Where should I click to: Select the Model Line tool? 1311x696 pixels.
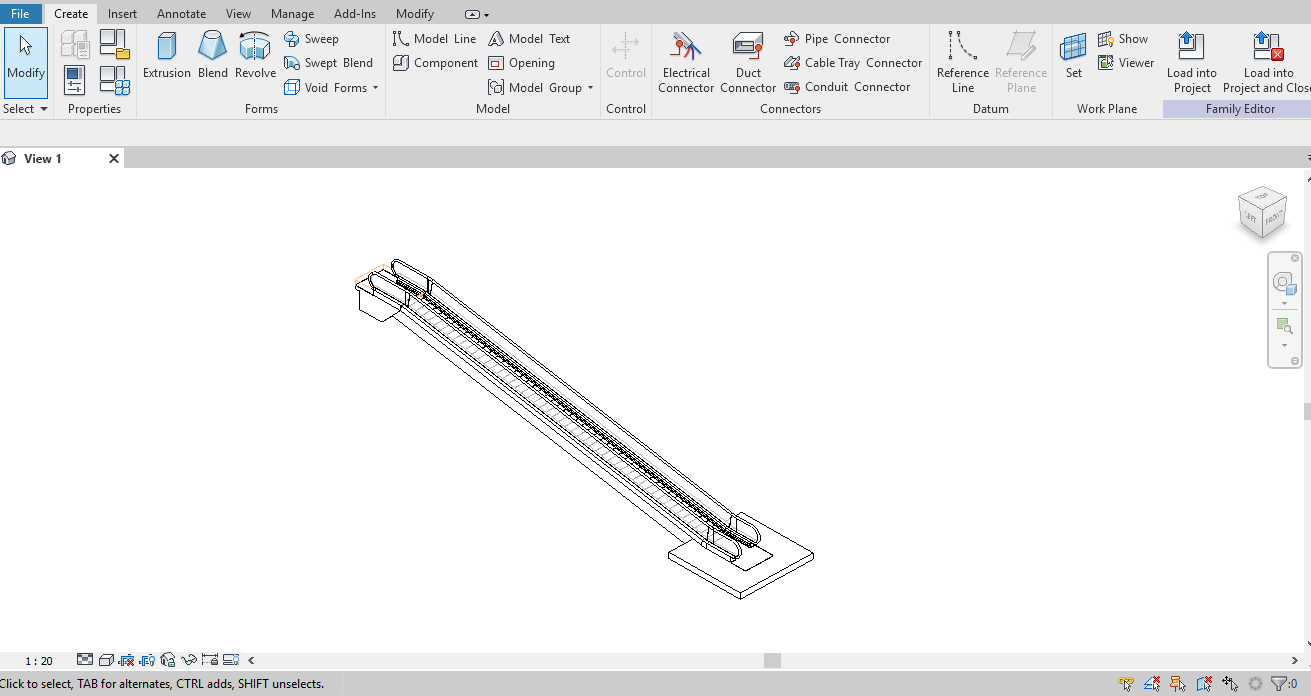coord(434,39)
